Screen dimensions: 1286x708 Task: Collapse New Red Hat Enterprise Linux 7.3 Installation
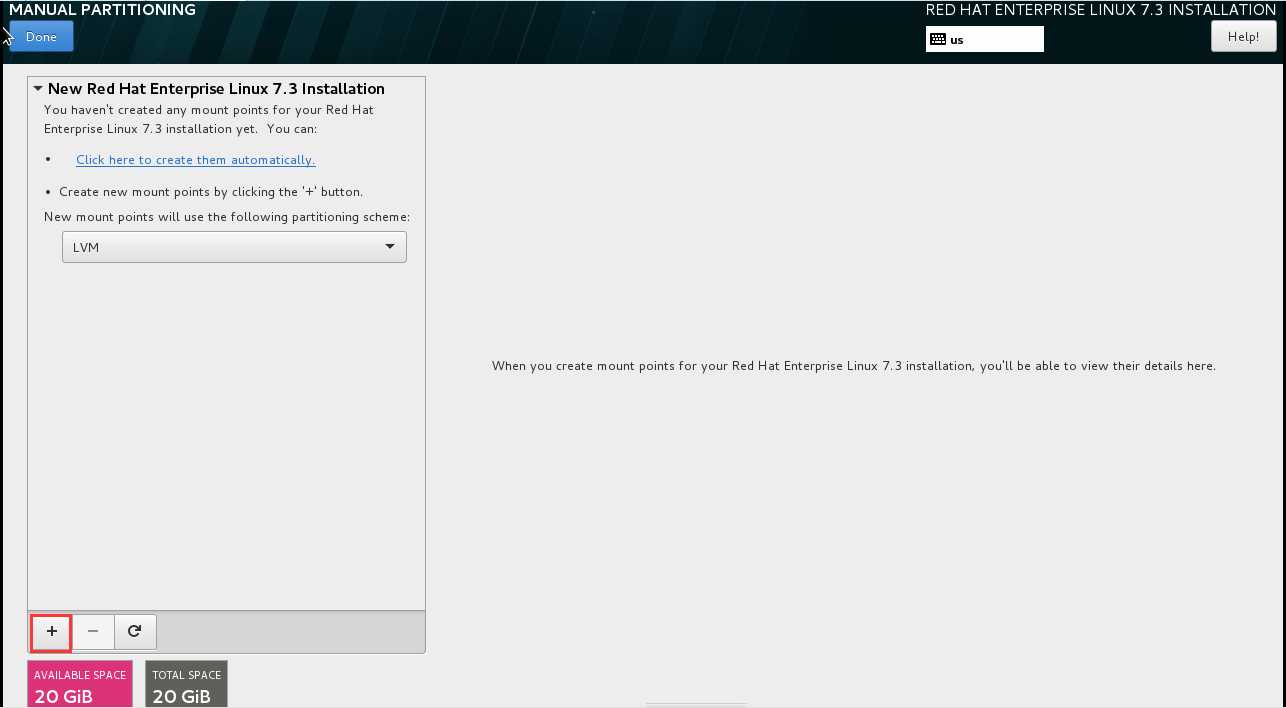pos(38,89)
